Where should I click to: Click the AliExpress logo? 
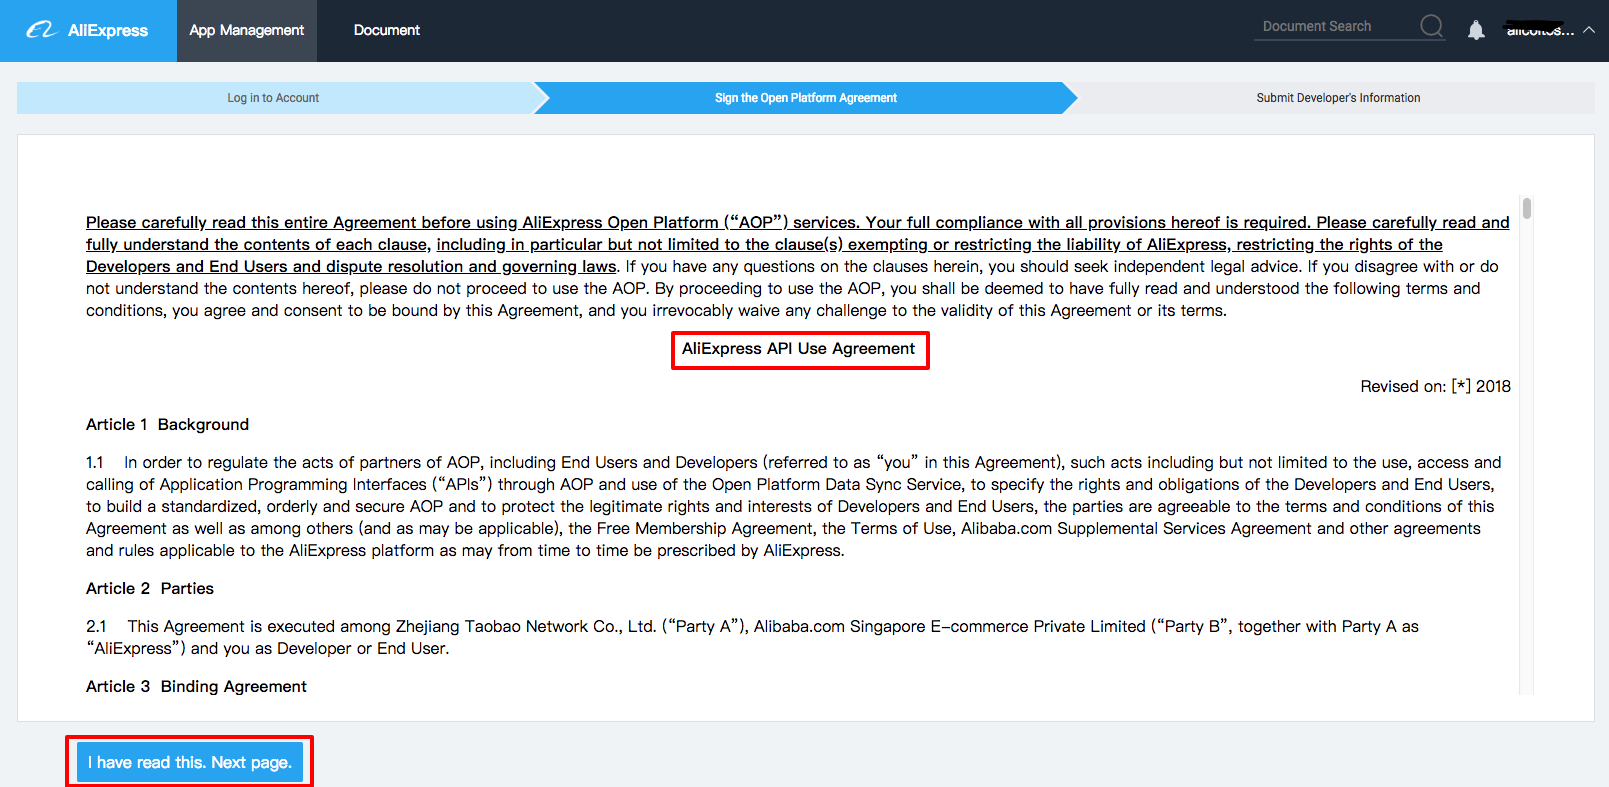tap(87, 30)
